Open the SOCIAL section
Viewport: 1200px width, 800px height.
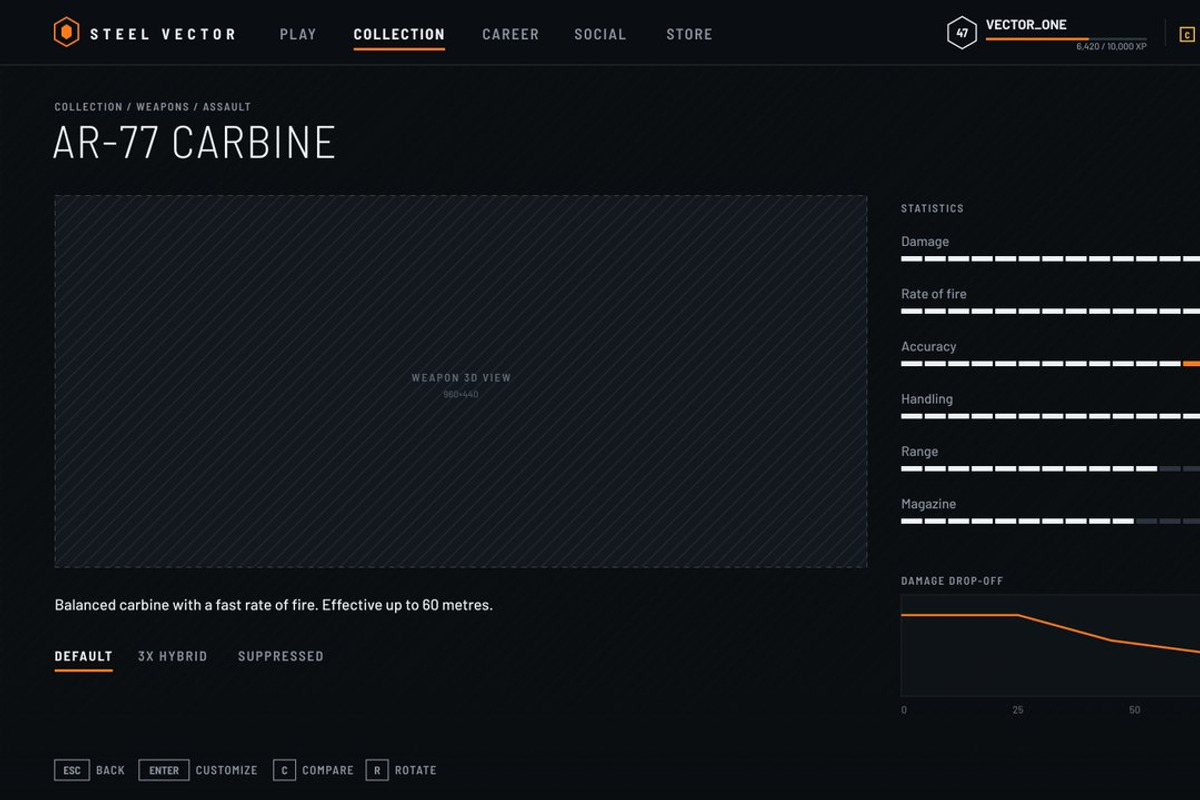[600, 34]
